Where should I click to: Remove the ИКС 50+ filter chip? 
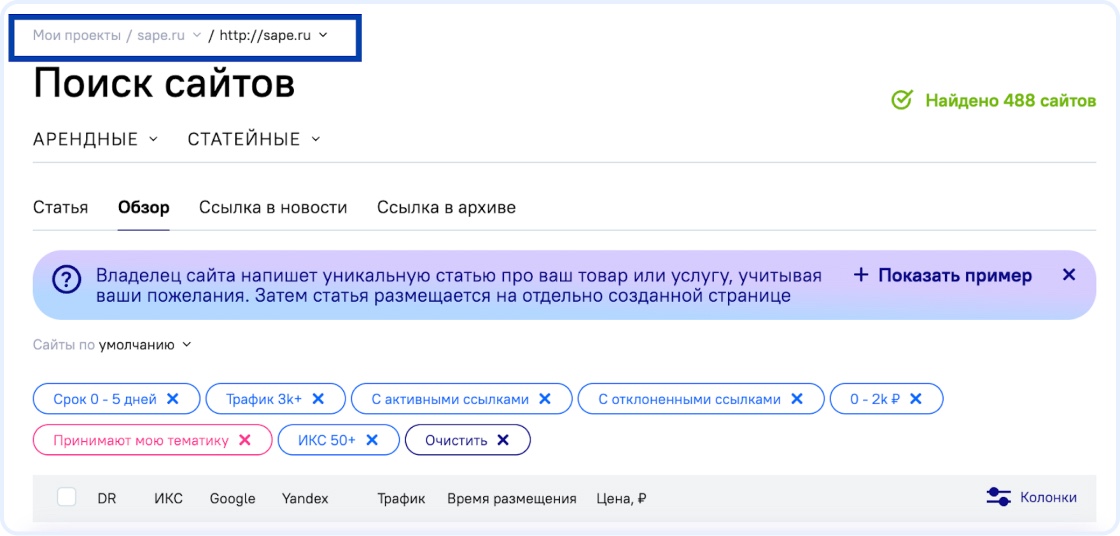(x=372, y=440)
